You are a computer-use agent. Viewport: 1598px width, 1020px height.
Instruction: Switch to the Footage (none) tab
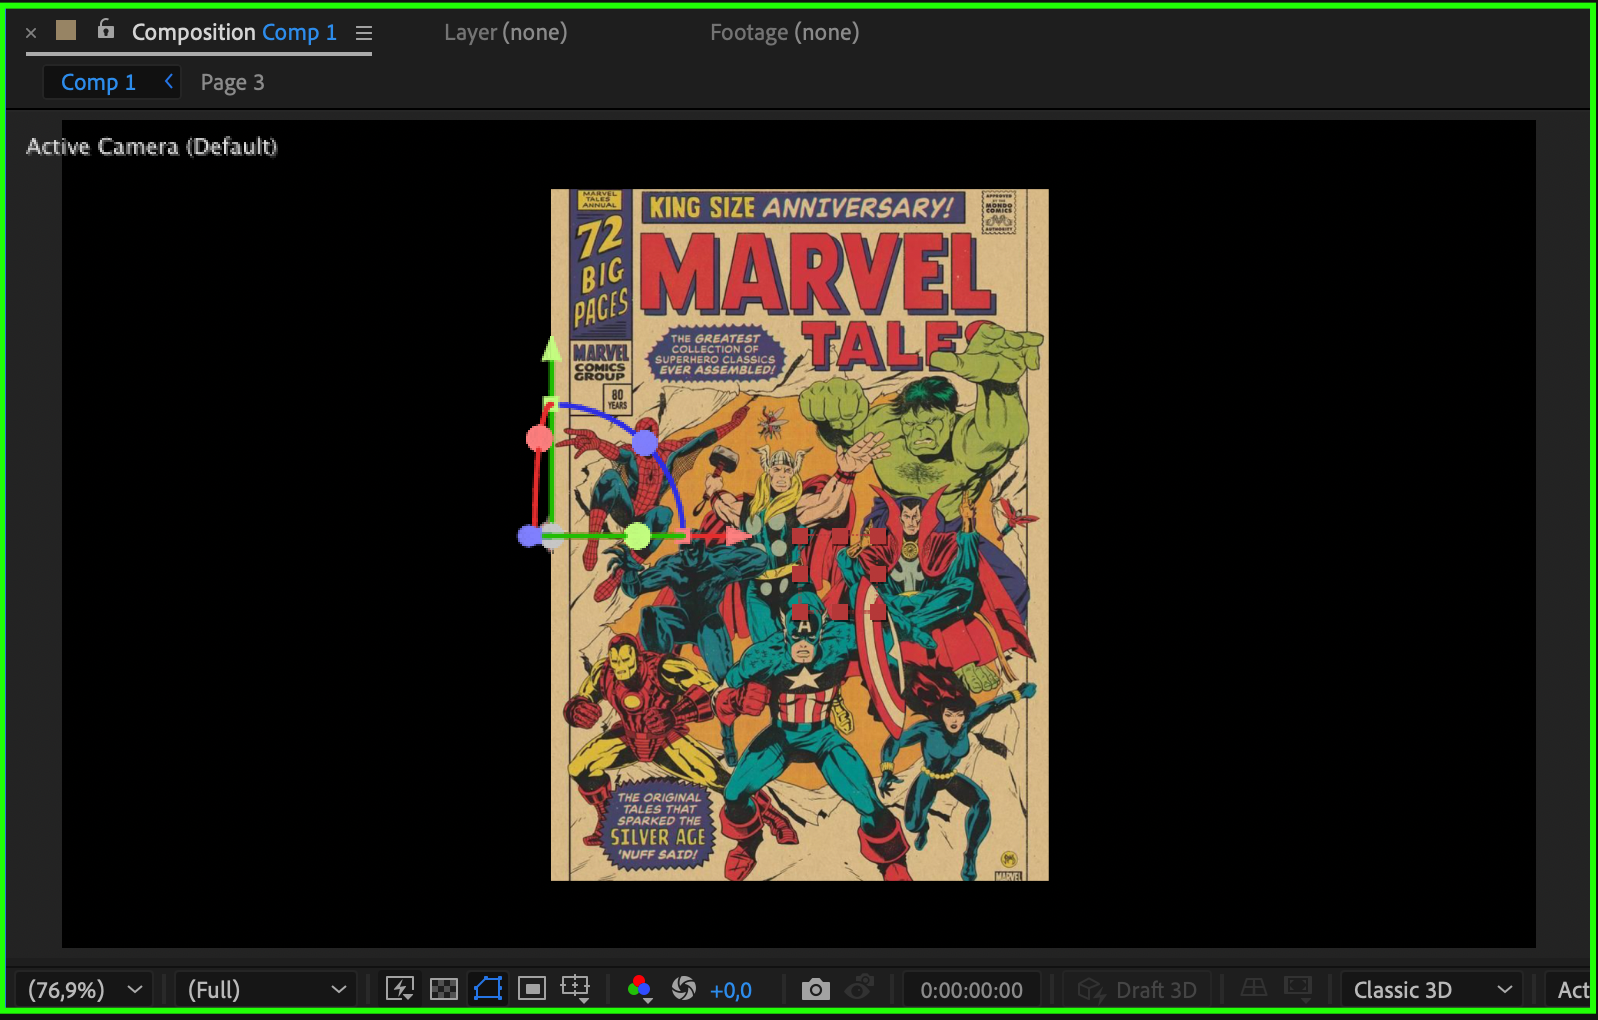pos(785,32)
